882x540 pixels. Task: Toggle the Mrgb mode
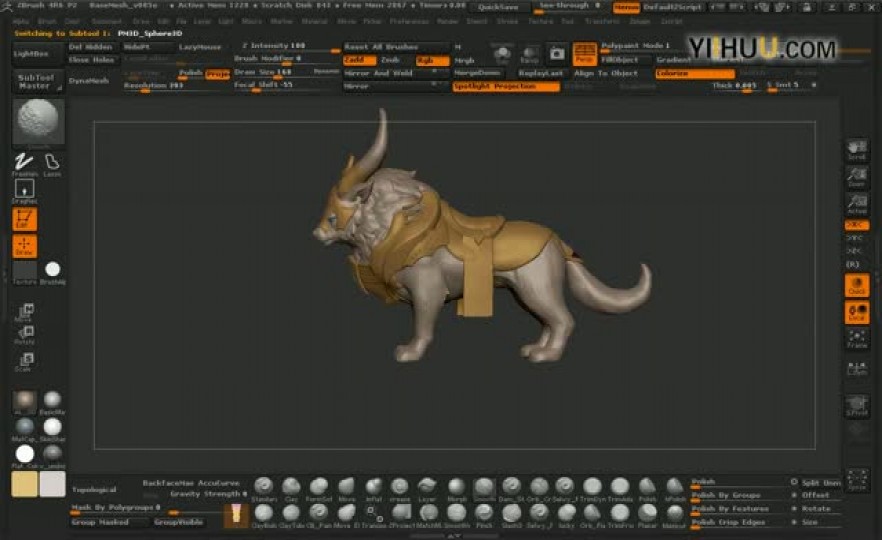(465, 60)
